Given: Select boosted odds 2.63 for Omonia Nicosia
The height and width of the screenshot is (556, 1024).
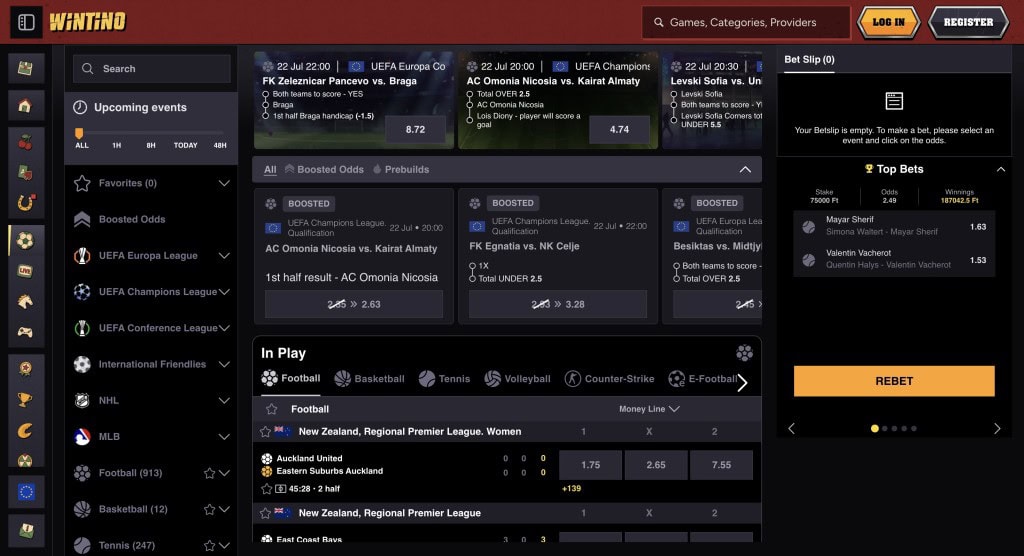Looking at the screenshot, I should (353, 304).
